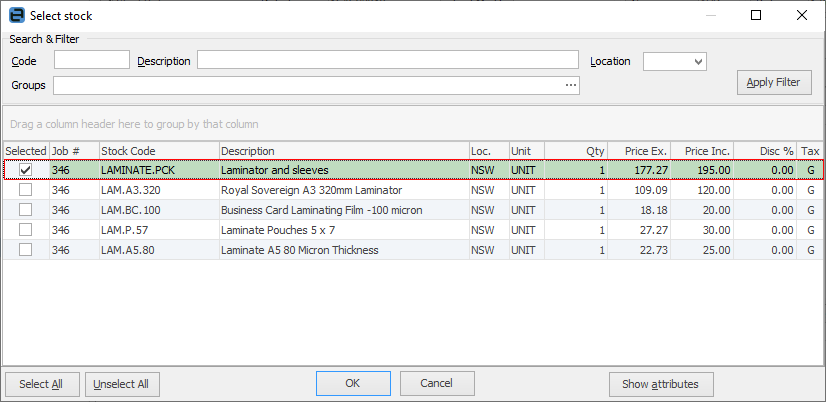Click the Price Ex. column header
826x402 pixels.
(x=639, y=151)
